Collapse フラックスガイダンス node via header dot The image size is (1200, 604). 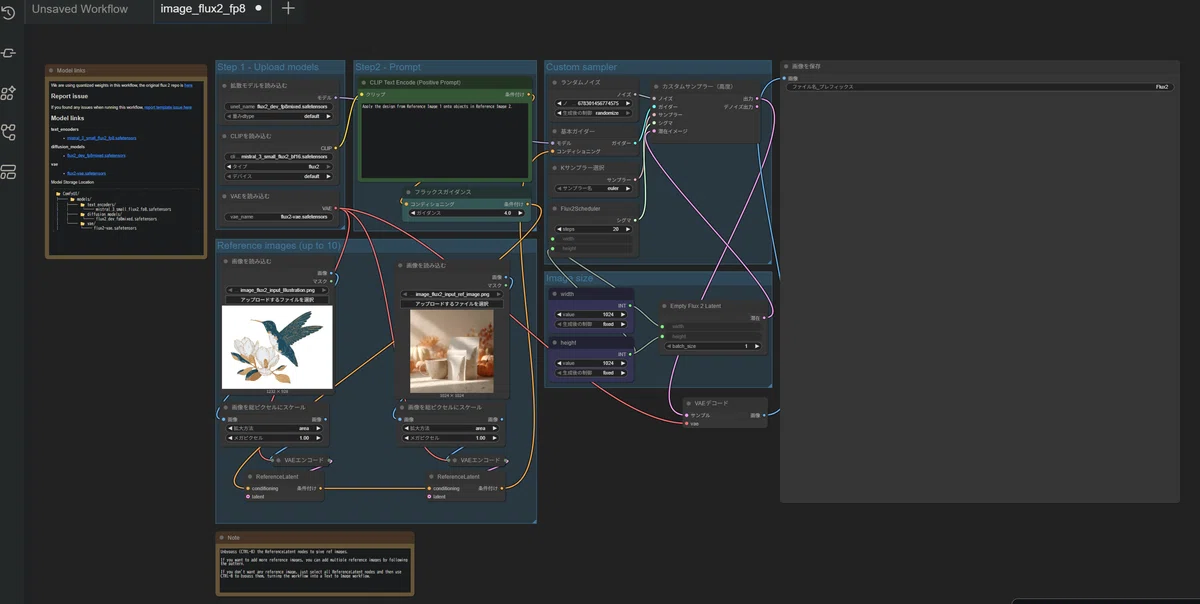coord(410,192)
